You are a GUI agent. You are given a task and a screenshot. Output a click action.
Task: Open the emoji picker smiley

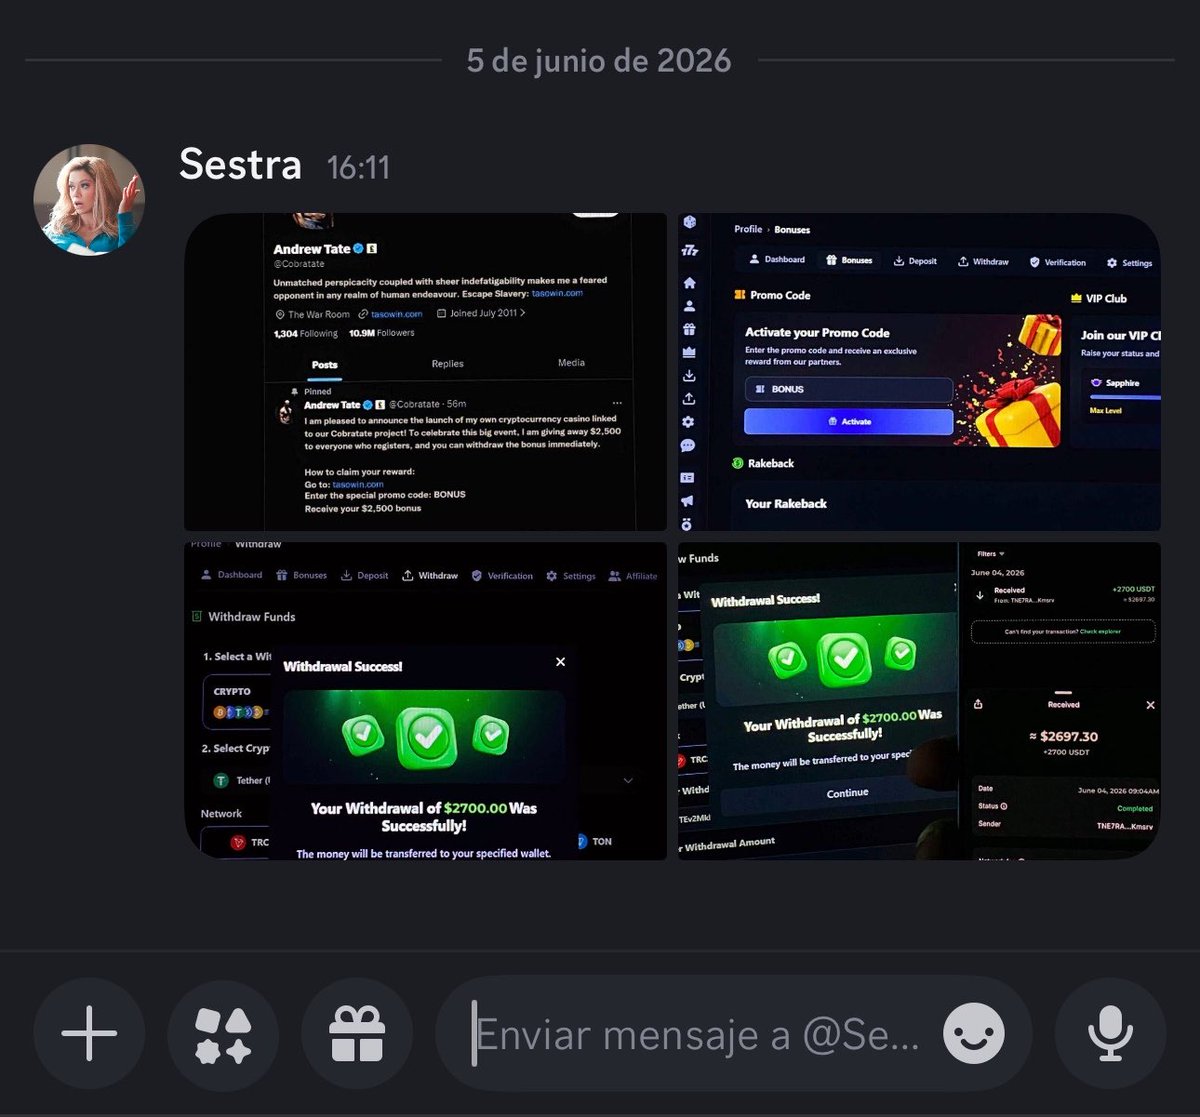coord(974,1033)
